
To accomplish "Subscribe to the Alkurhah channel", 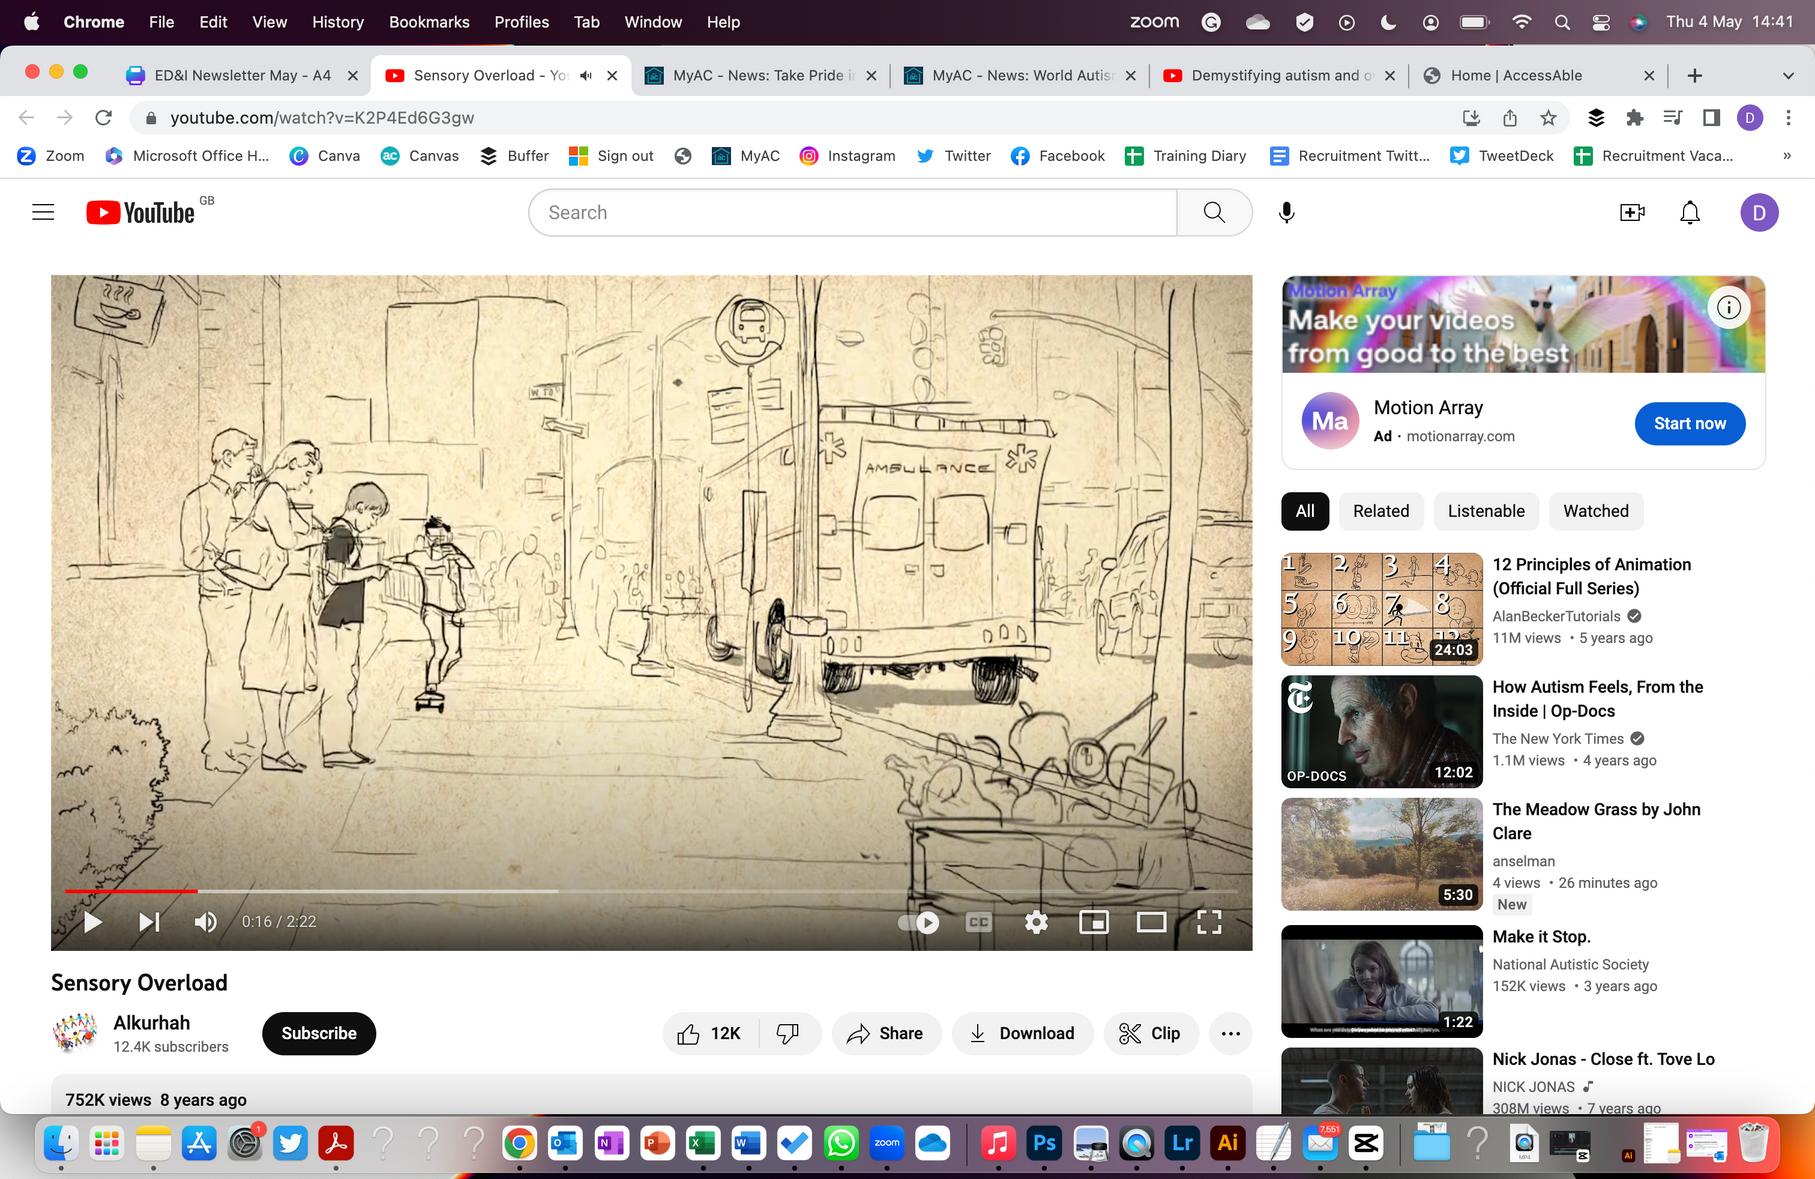I will tap(319, 1033).
